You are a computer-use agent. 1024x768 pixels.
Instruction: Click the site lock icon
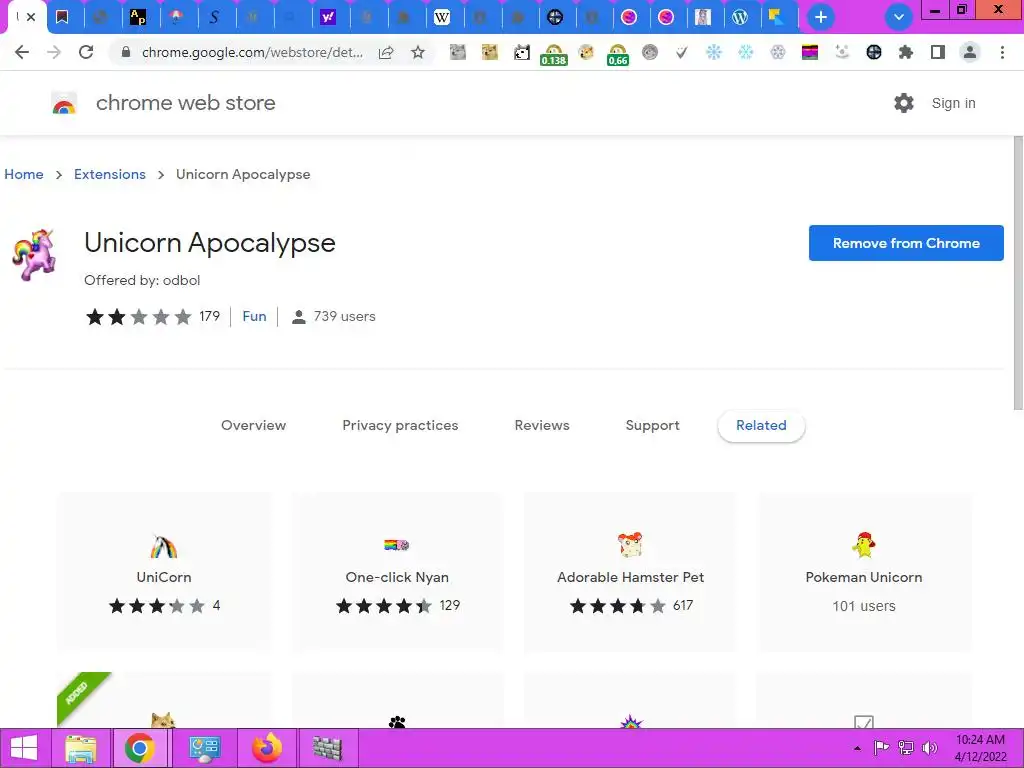[126, 52]
